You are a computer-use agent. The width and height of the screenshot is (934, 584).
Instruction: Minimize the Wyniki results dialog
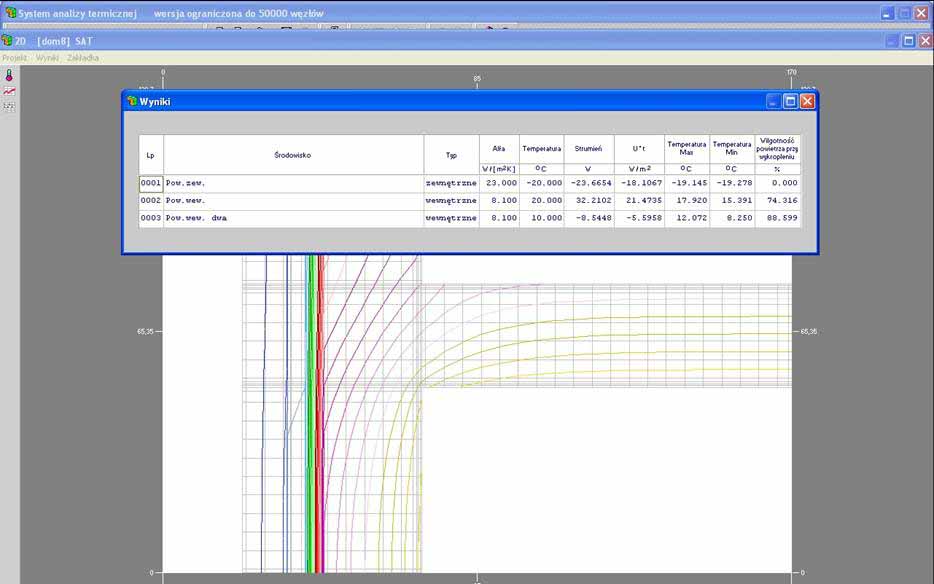pyautogui.click(x=773, y=101)
